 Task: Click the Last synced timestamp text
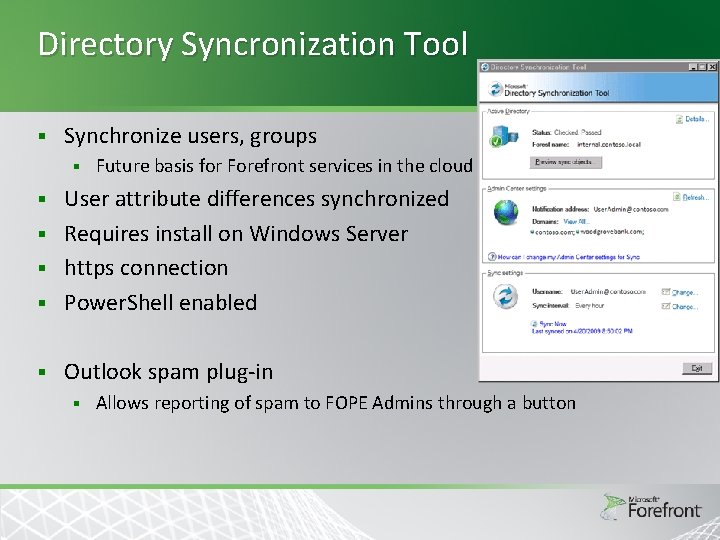coord(582,331)
